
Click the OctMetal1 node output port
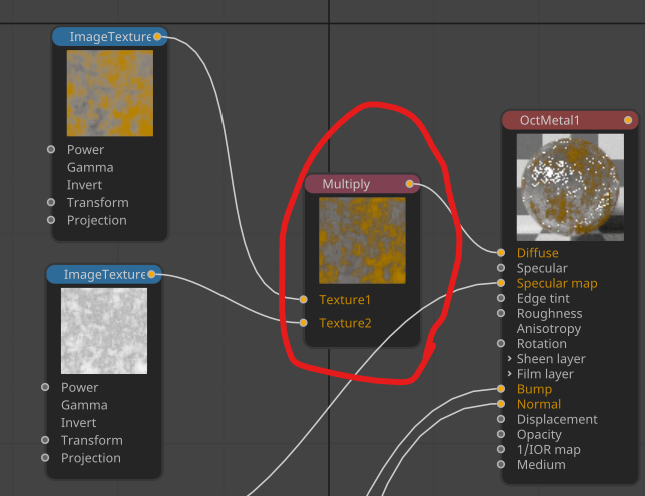point(628,120)
